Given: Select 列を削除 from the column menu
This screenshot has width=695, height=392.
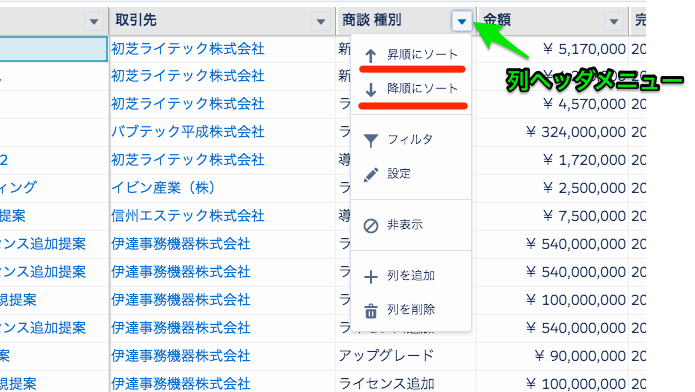Looking at the screenshot, I should (410, 310).
